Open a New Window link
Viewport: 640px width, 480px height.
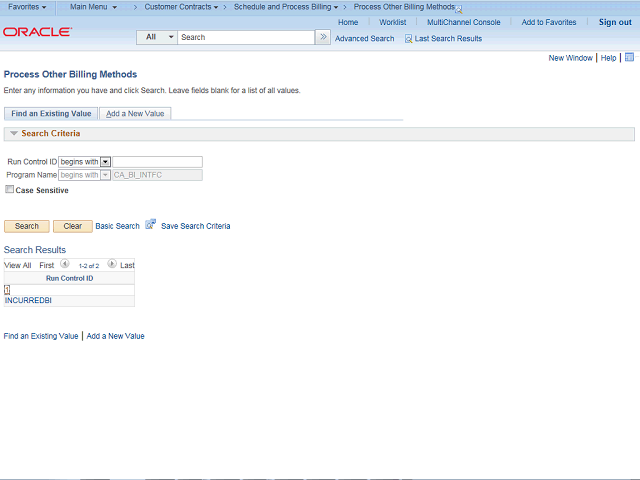click(570, 58)
